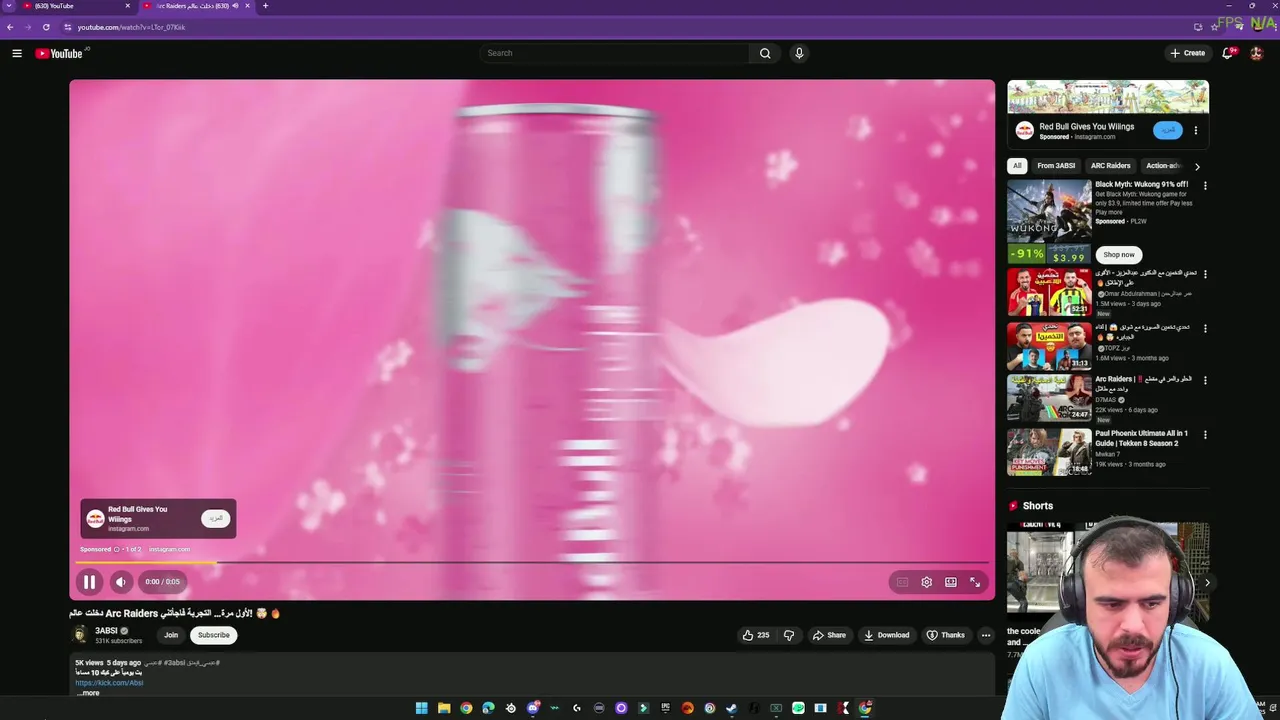Open options for Paul Phoenix guide video
The width and height of the screenshot is (1280, 720).
click(x=1204, y=435)
